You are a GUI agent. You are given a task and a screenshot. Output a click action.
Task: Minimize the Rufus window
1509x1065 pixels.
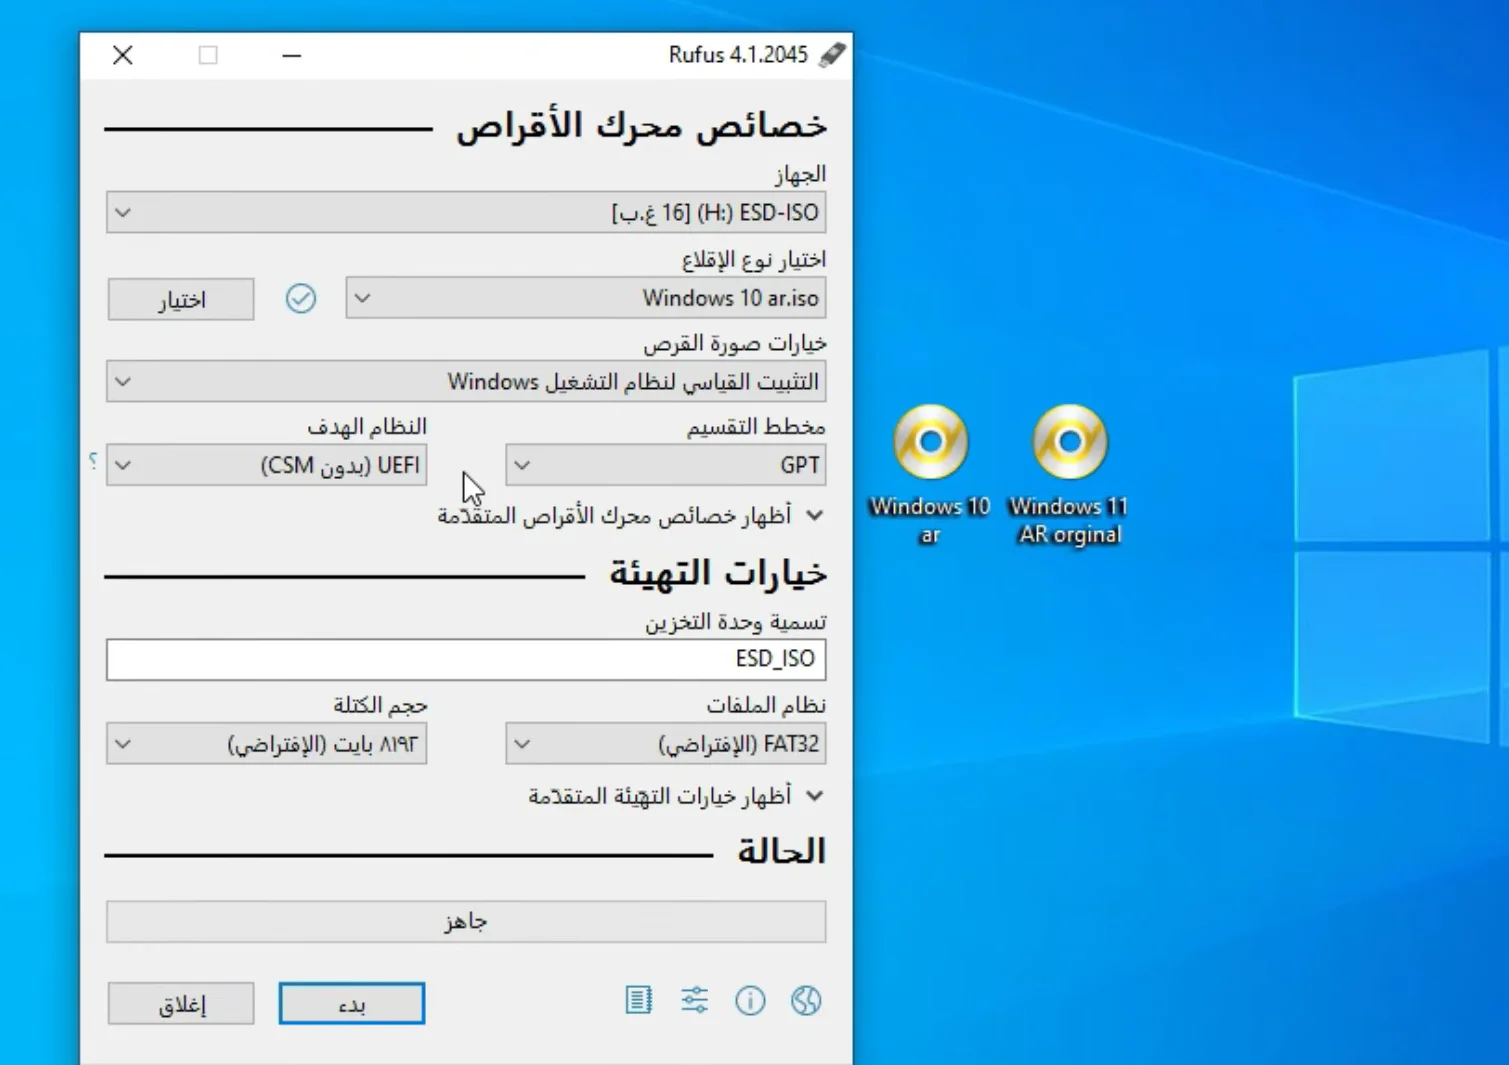[292, 55]
